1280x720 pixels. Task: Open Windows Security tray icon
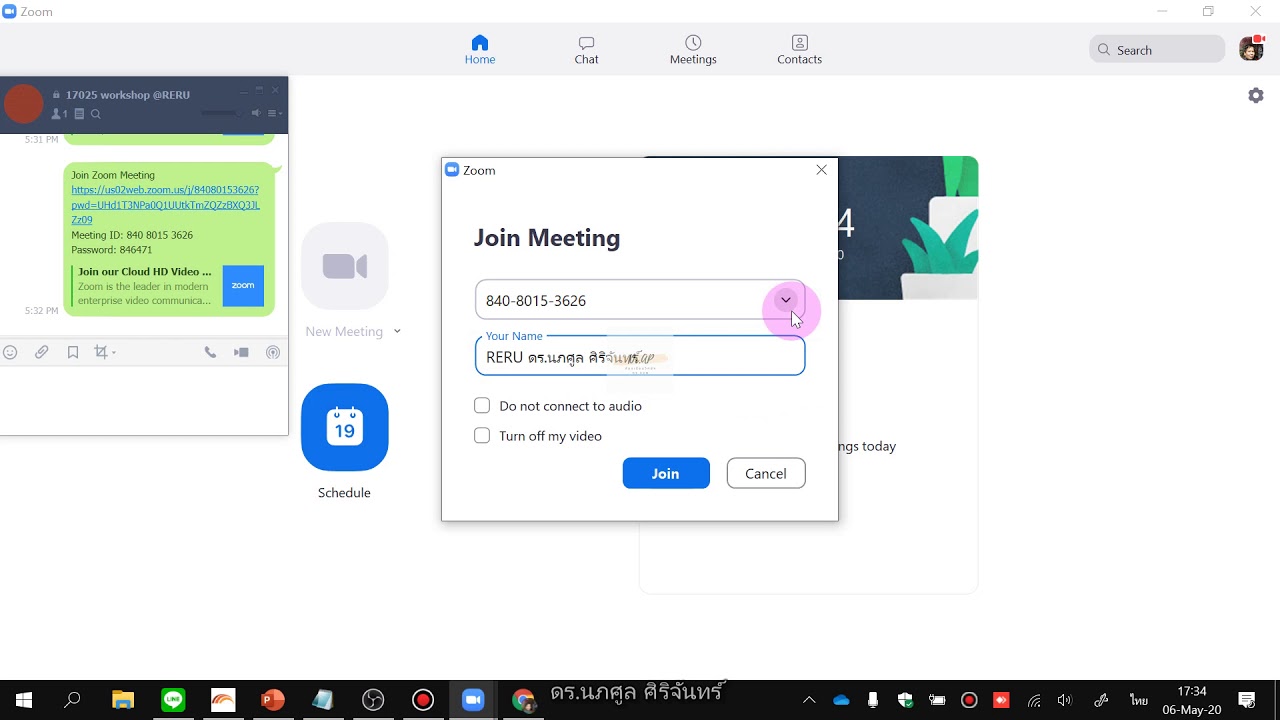coord(905,700)
